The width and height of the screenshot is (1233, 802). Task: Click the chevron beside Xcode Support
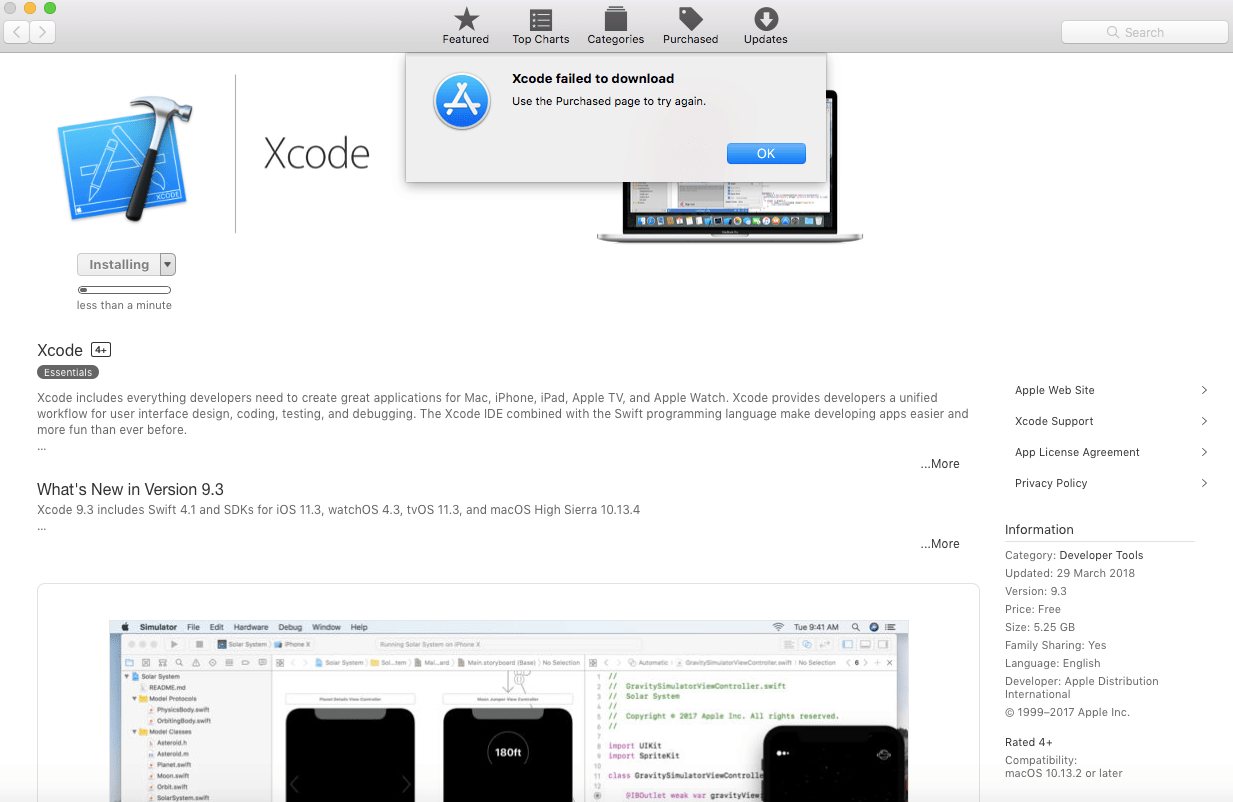point(1204,421)
